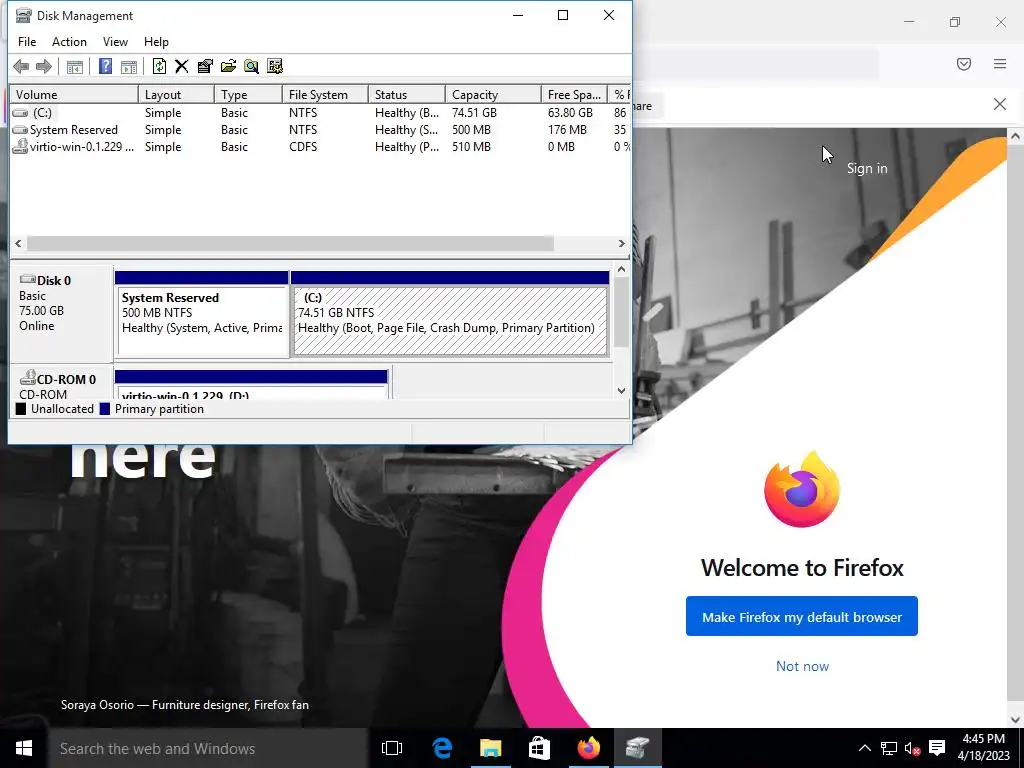Show hidden tray icons with the chevron

pyautogui.click(x=864, y=748)
